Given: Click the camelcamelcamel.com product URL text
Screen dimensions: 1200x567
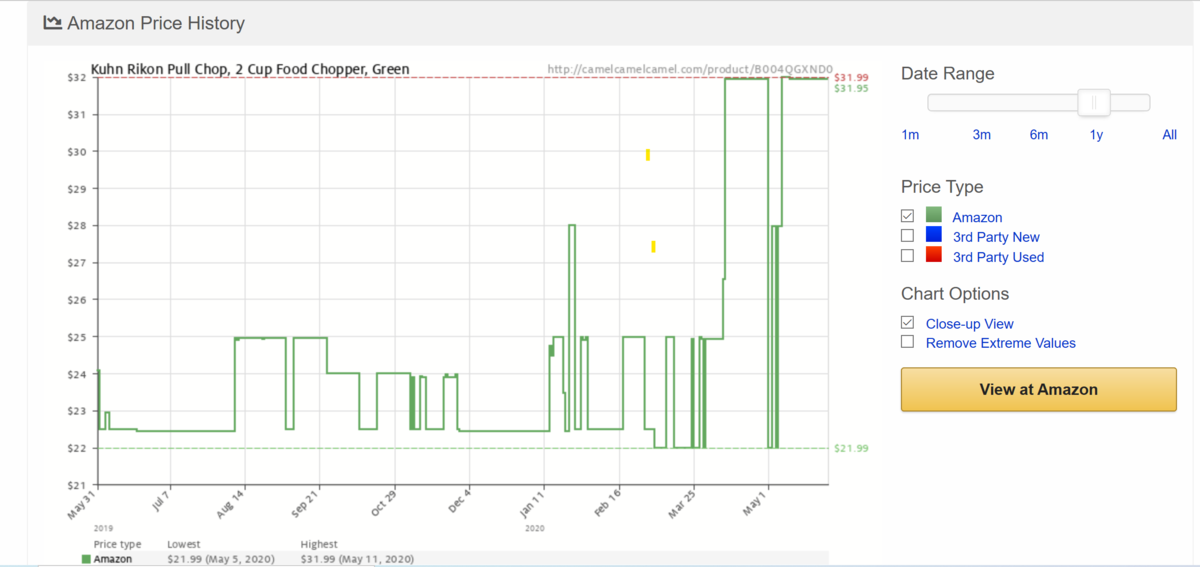Looking at the screenshot, I should 690,70.
